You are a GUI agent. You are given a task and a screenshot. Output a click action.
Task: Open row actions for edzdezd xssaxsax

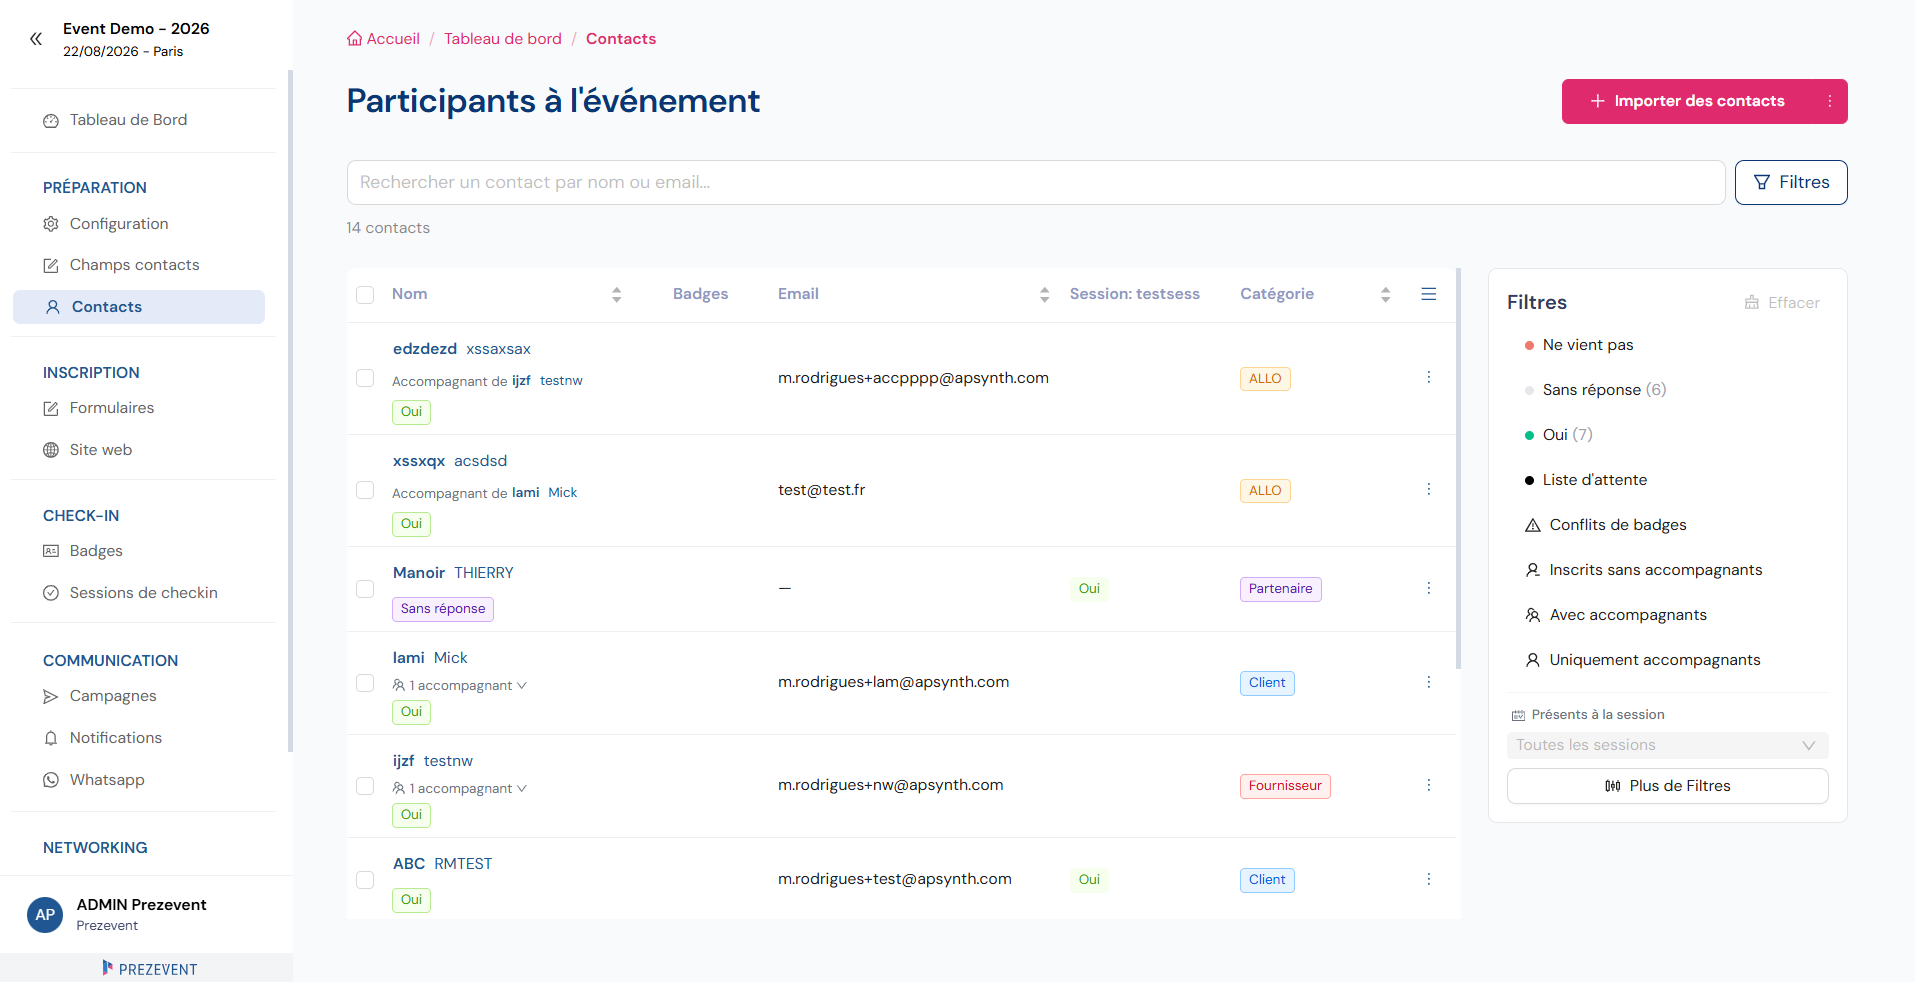pyautogui.click(x=1428, y=377)
